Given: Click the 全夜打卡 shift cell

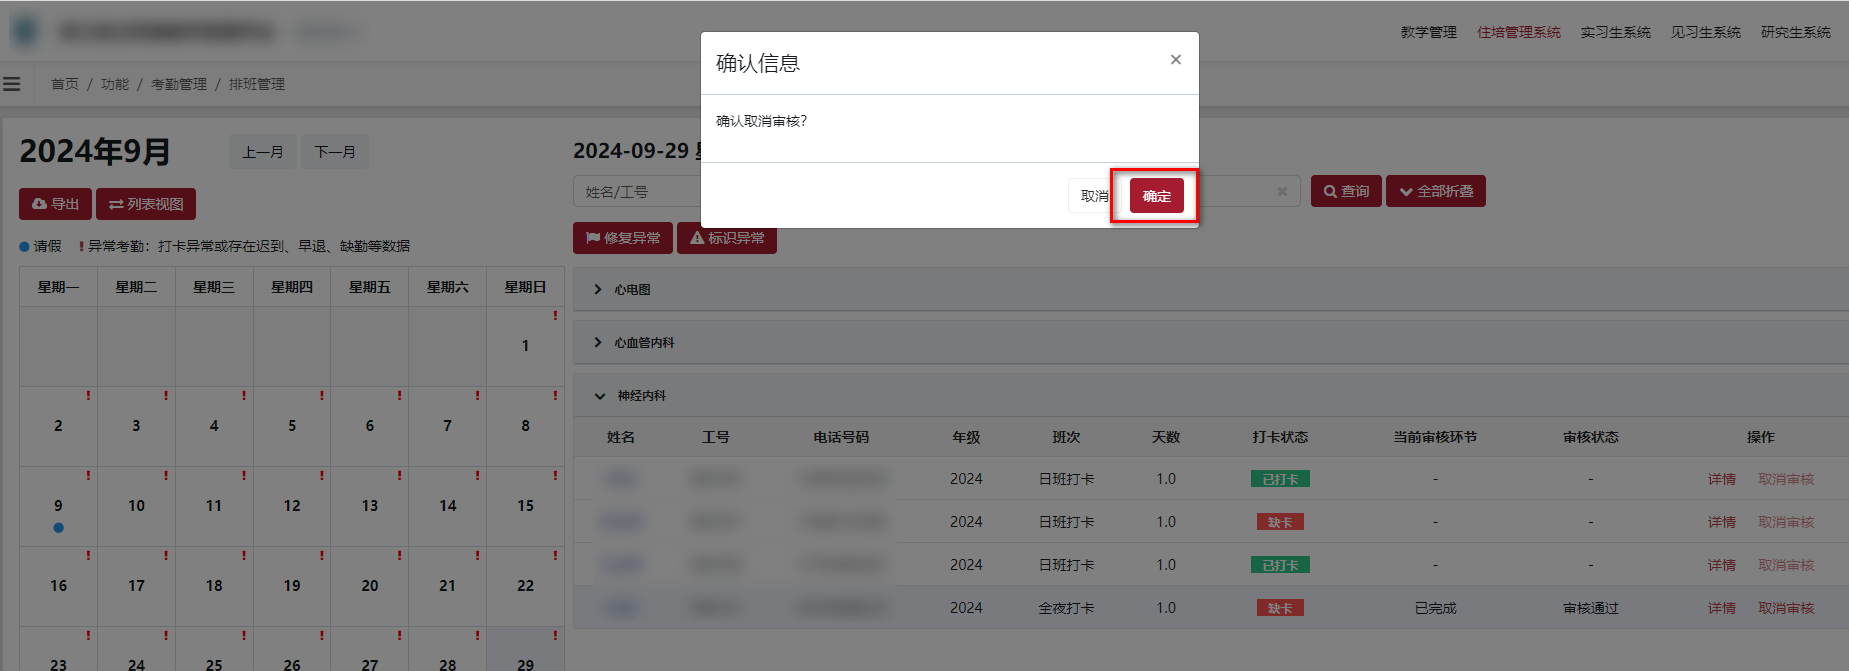Looking at the screenshot, I should [1066, 608].
